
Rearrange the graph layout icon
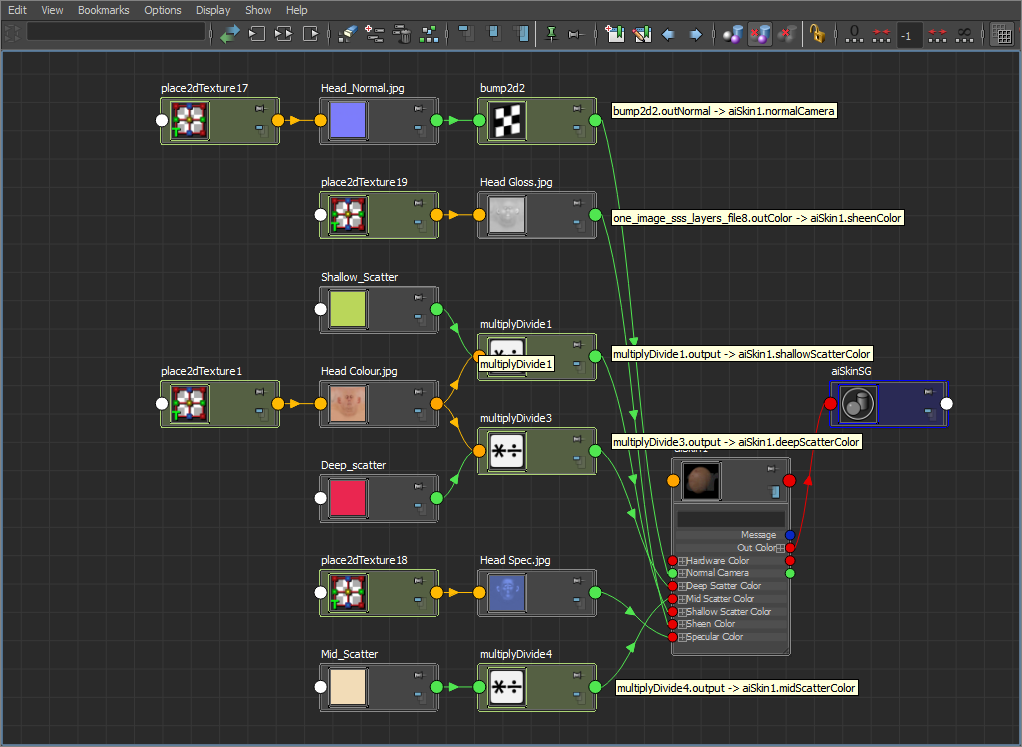tap(429, 34)
